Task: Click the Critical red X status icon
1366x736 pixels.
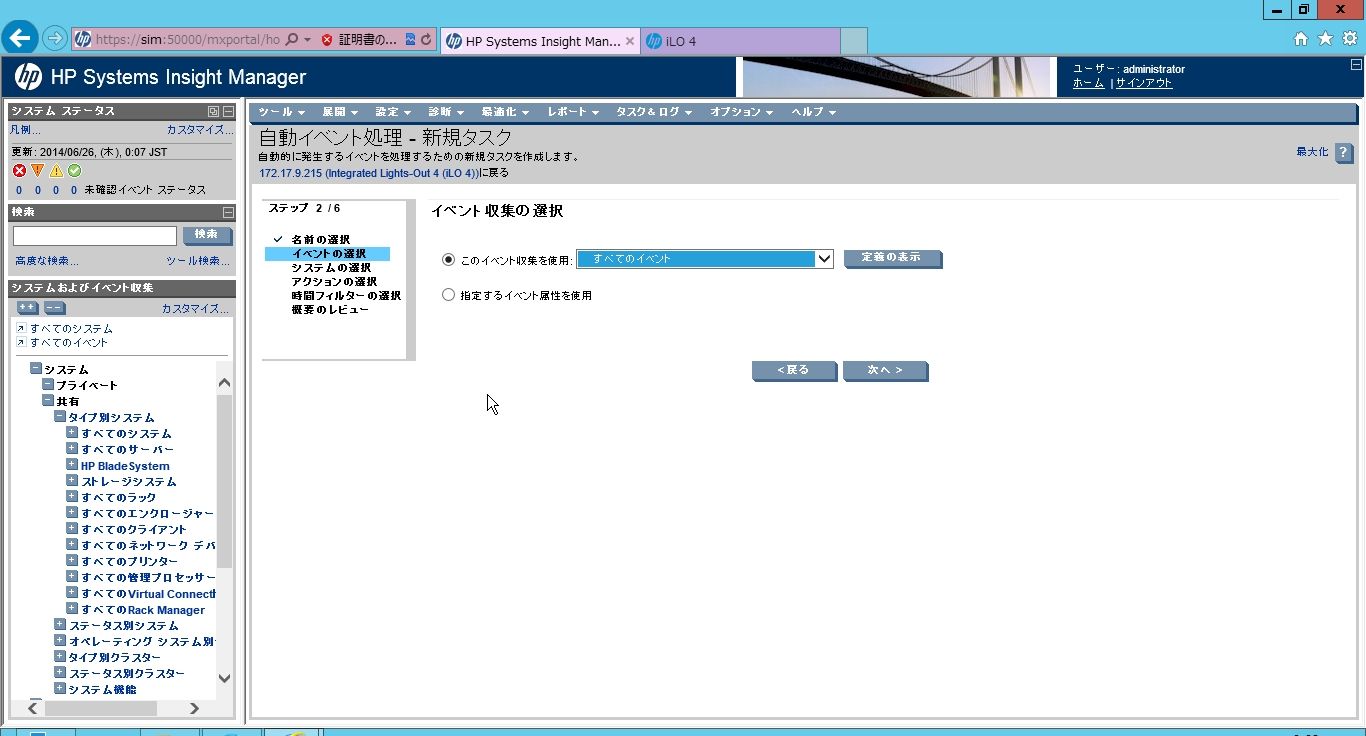Action: pyautogui.click(x=19, y=171)
